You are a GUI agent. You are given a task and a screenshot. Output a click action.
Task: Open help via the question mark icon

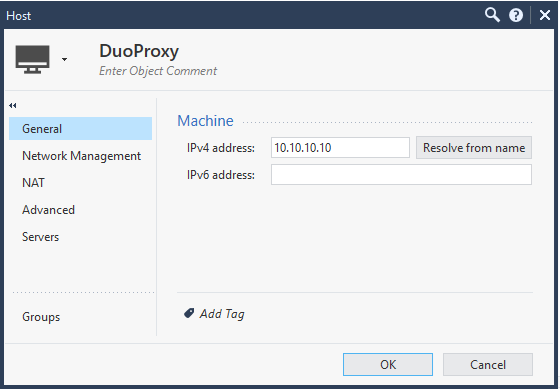click(x=516, y=15)
